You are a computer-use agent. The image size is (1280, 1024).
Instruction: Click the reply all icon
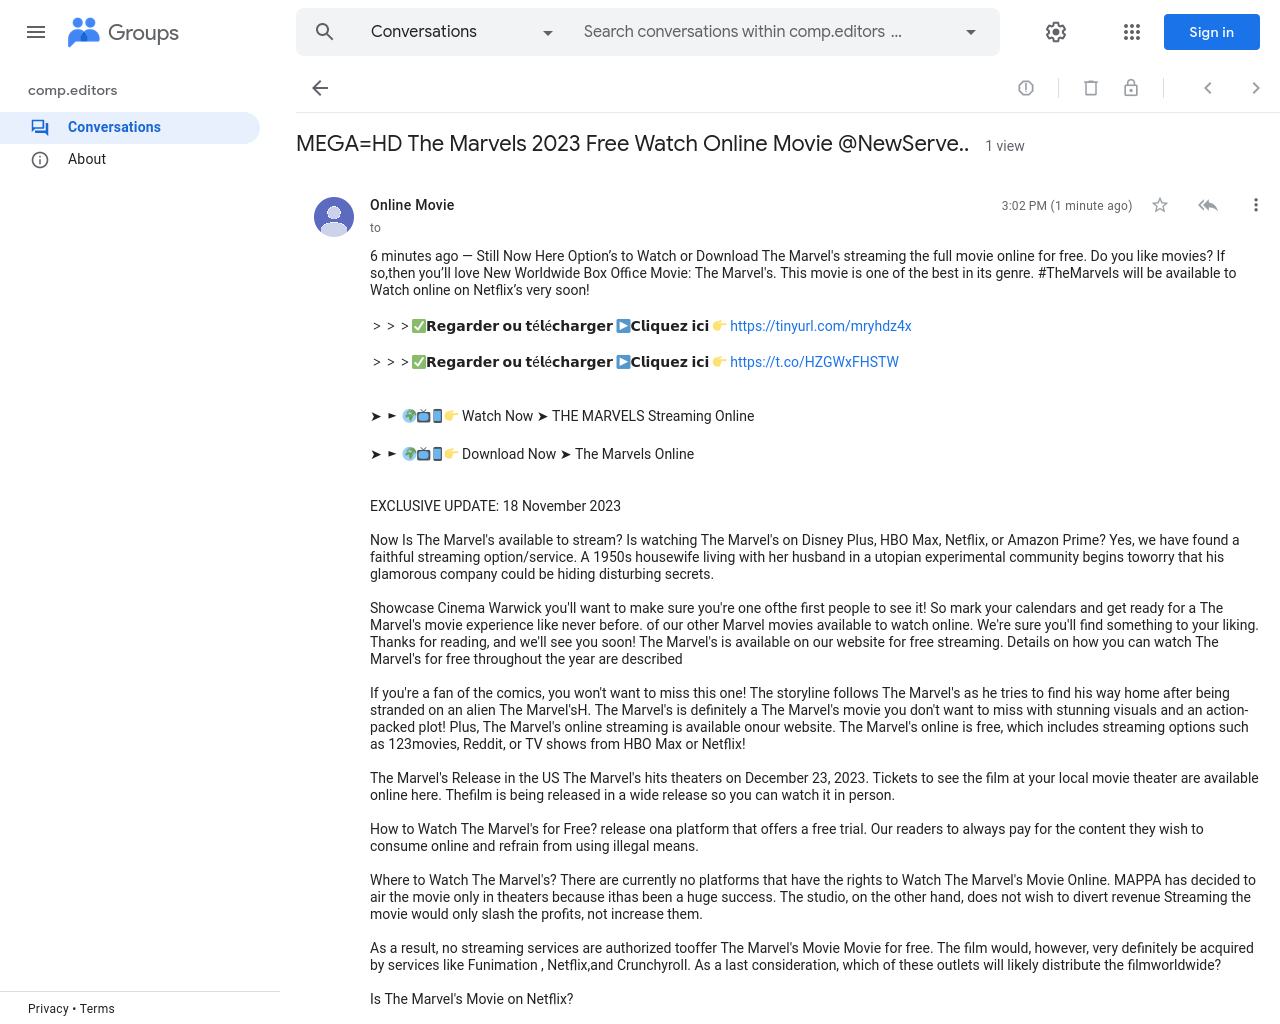click(1208, 205)
